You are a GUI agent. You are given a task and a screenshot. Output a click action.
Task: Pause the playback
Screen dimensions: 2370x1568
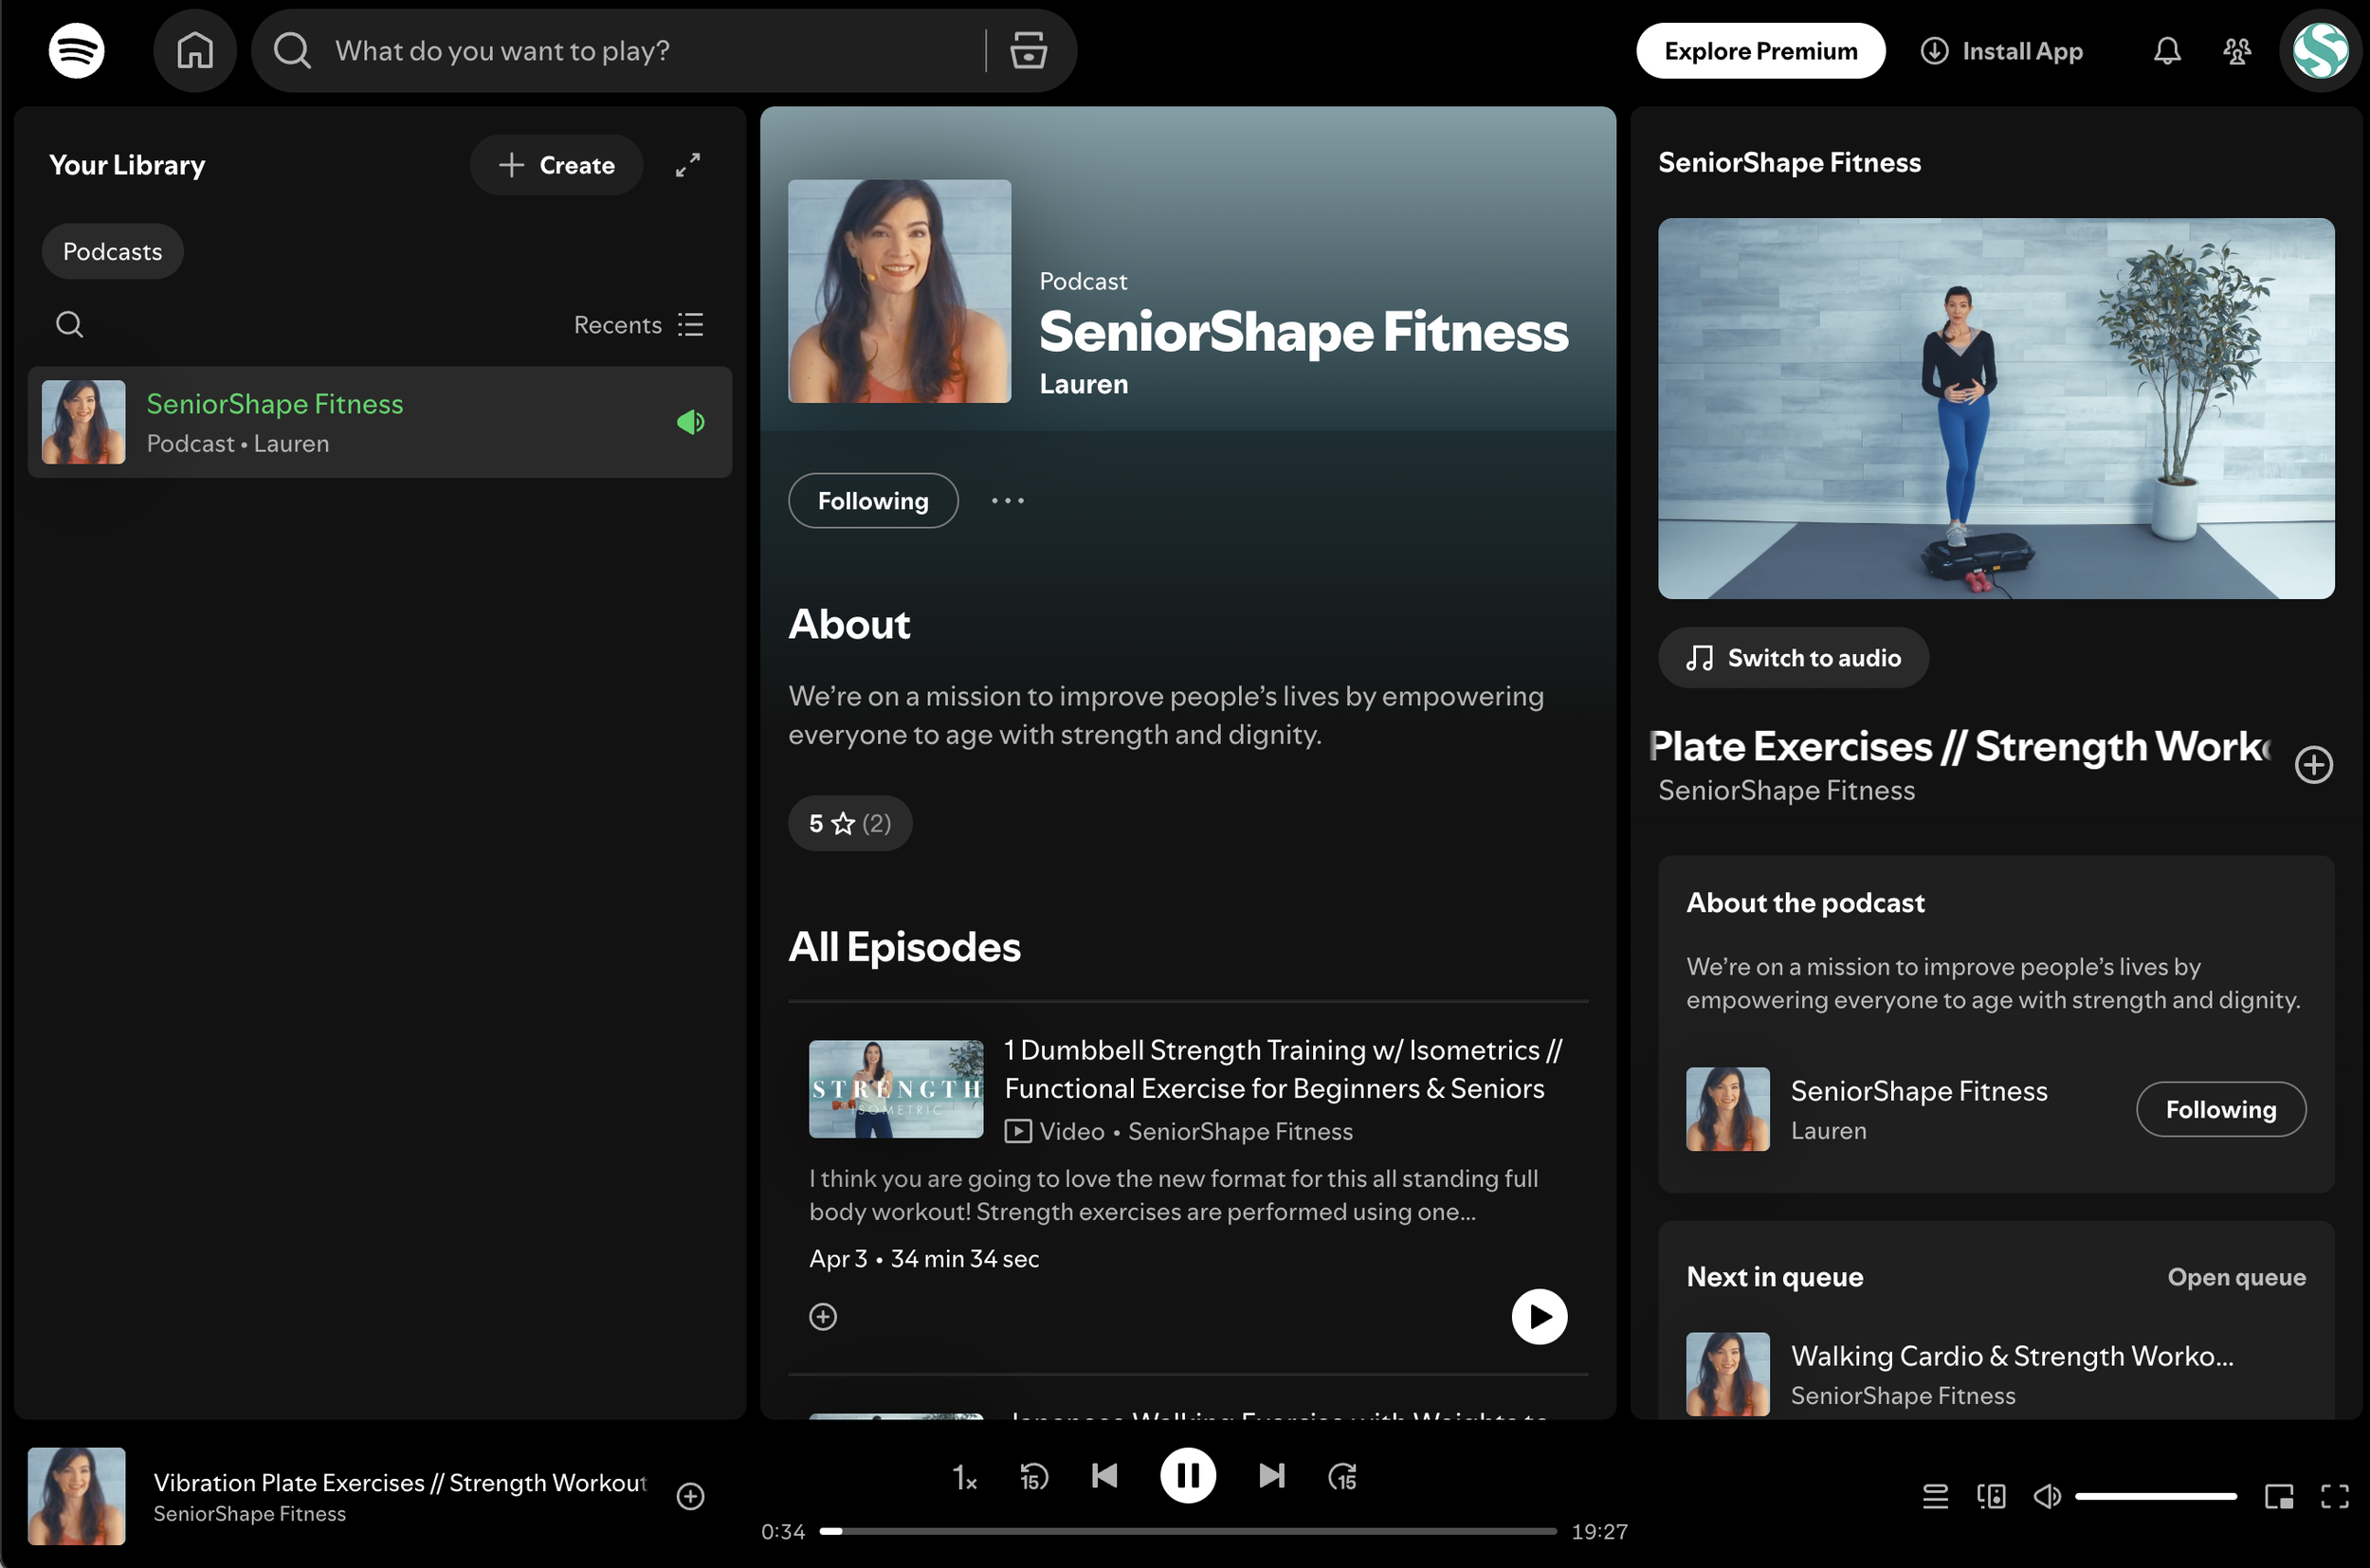click(x=1188, y=1476)
